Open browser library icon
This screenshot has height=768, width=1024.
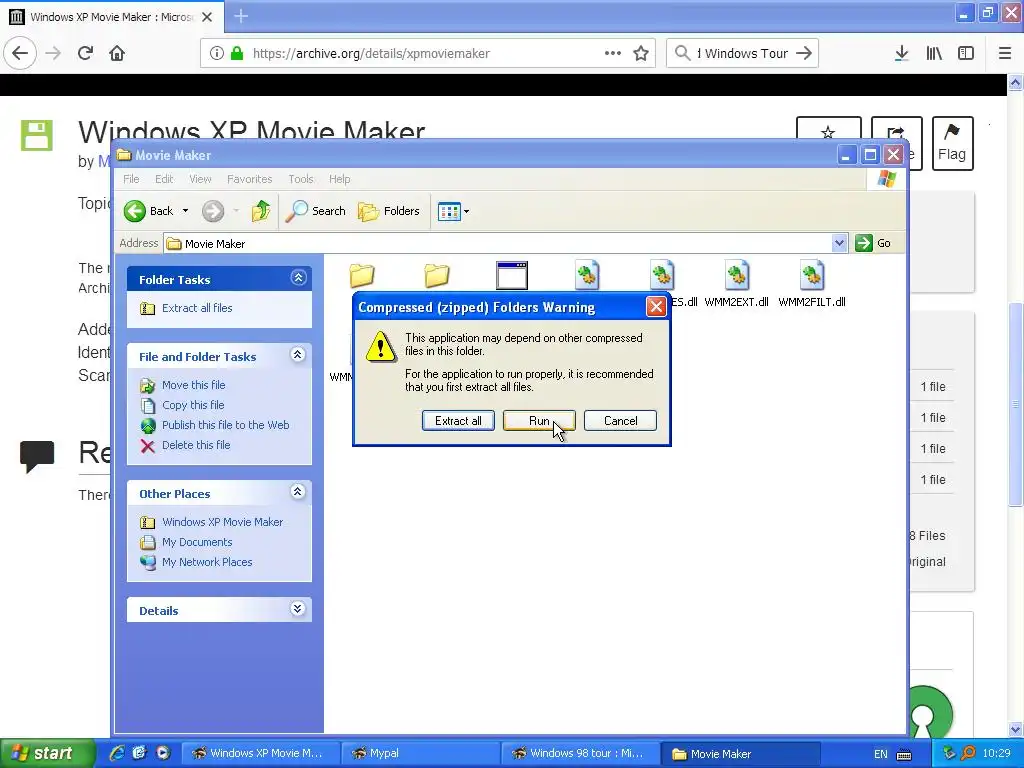[934, 53]
